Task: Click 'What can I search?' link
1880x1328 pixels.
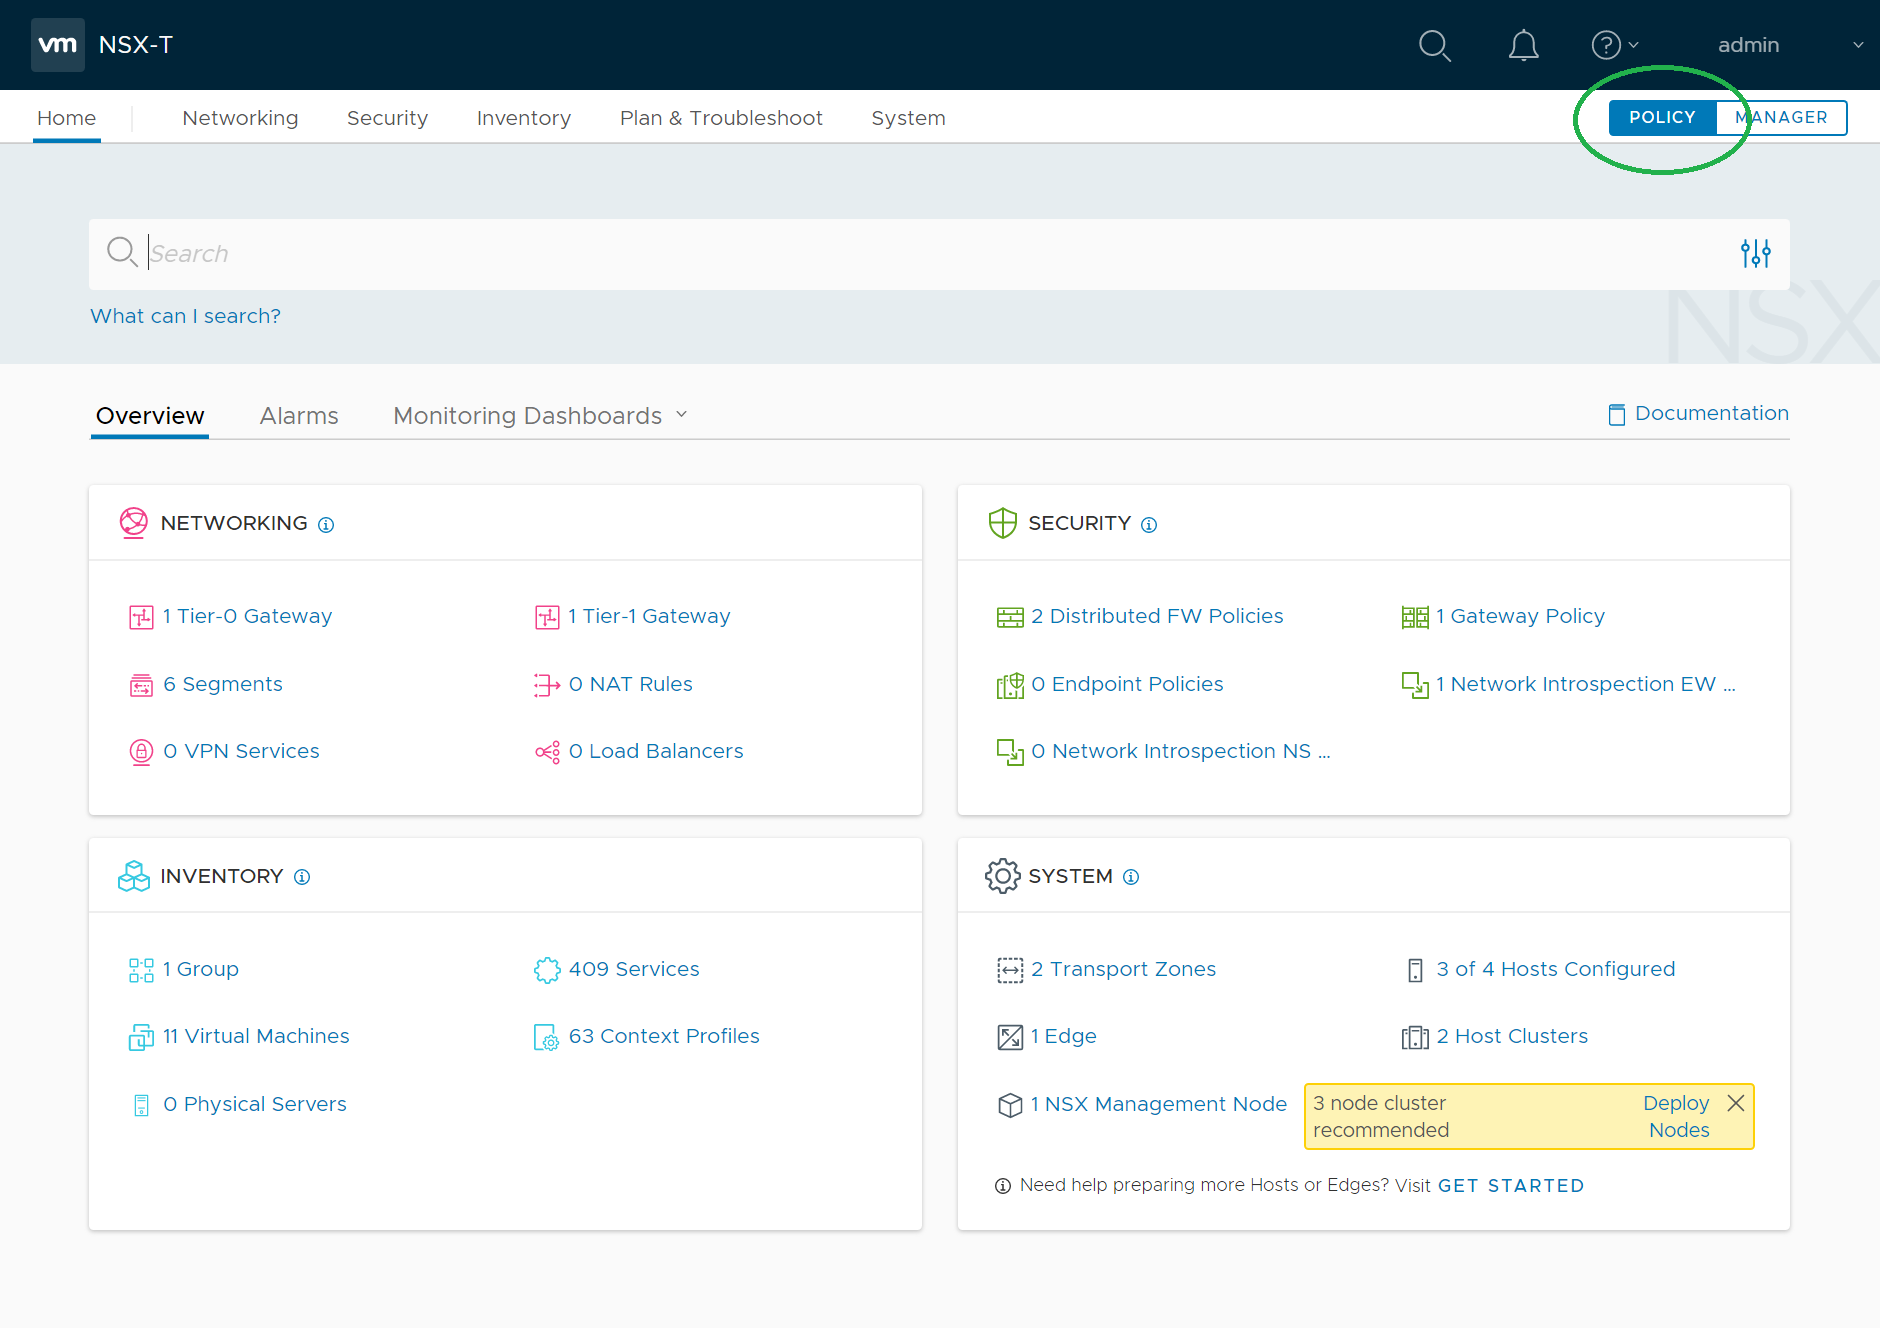Action: coord(185,316)
